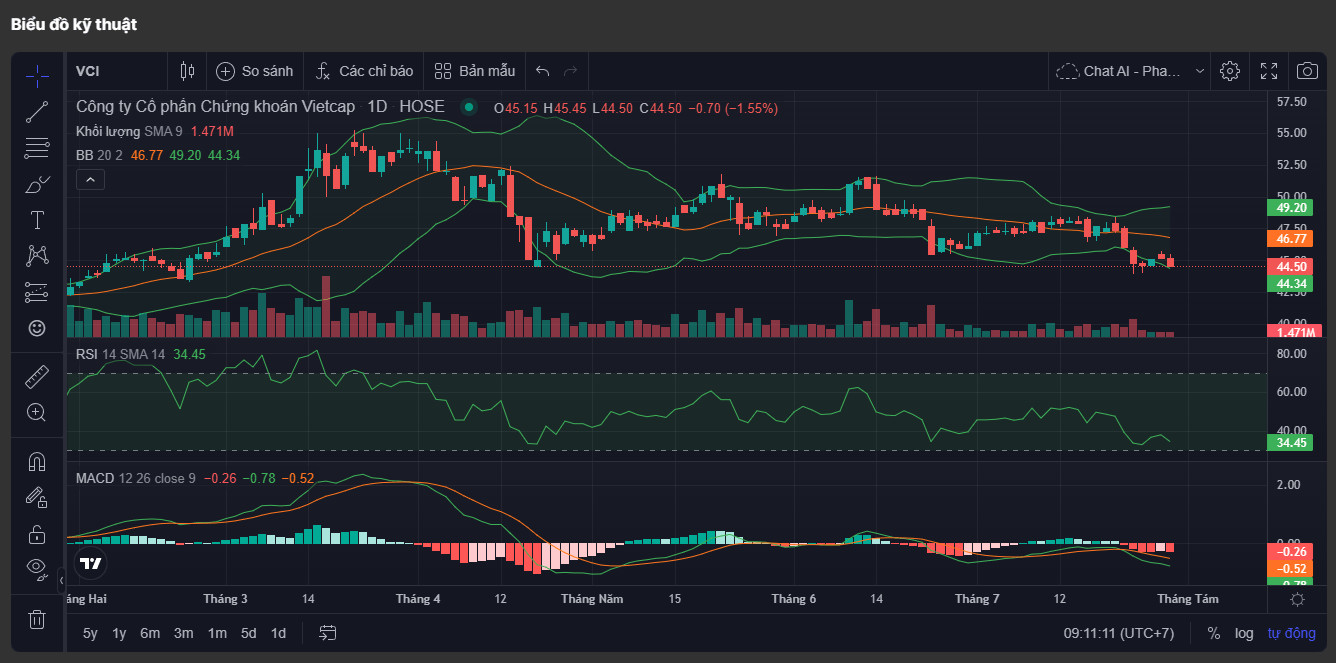
Task: Open Các chỉ báo indicators menu
Action: 364,71
